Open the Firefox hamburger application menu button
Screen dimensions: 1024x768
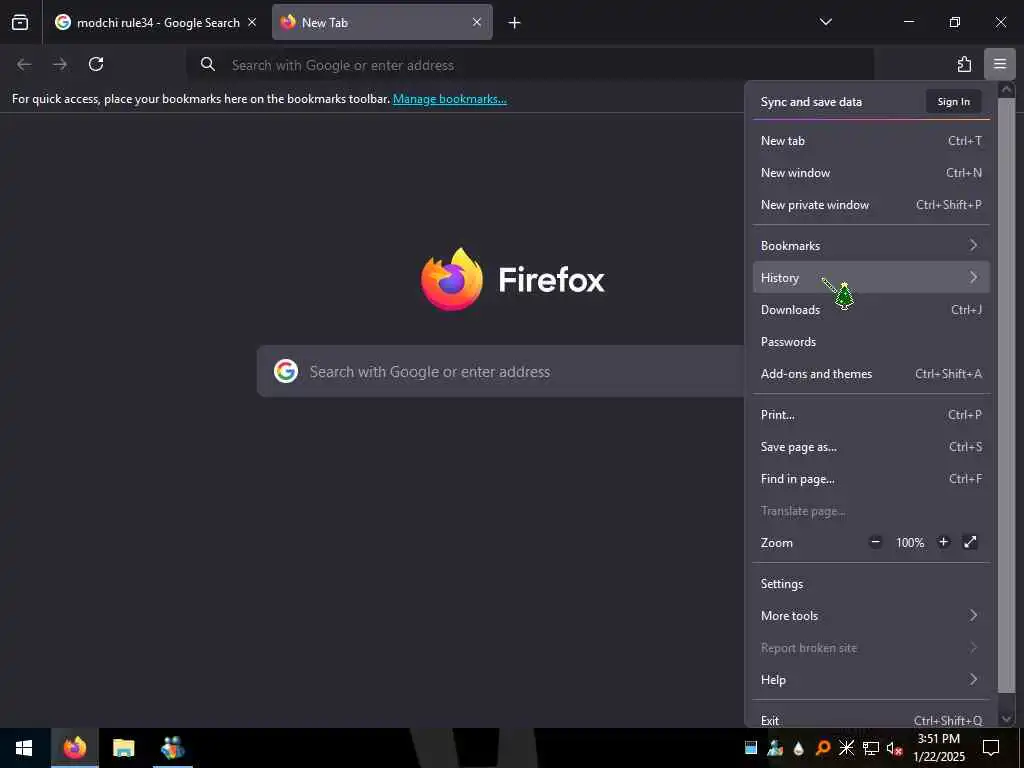(x=999, y=64)
